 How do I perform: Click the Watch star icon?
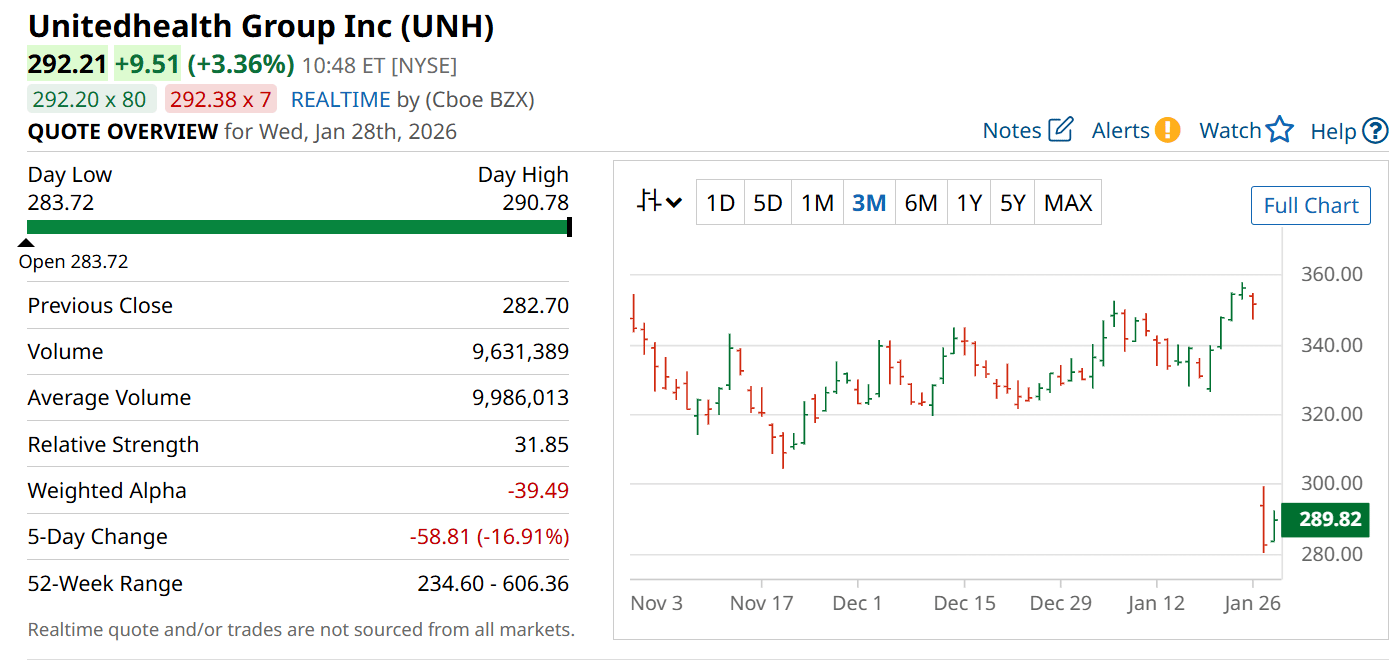[1280, 130]
